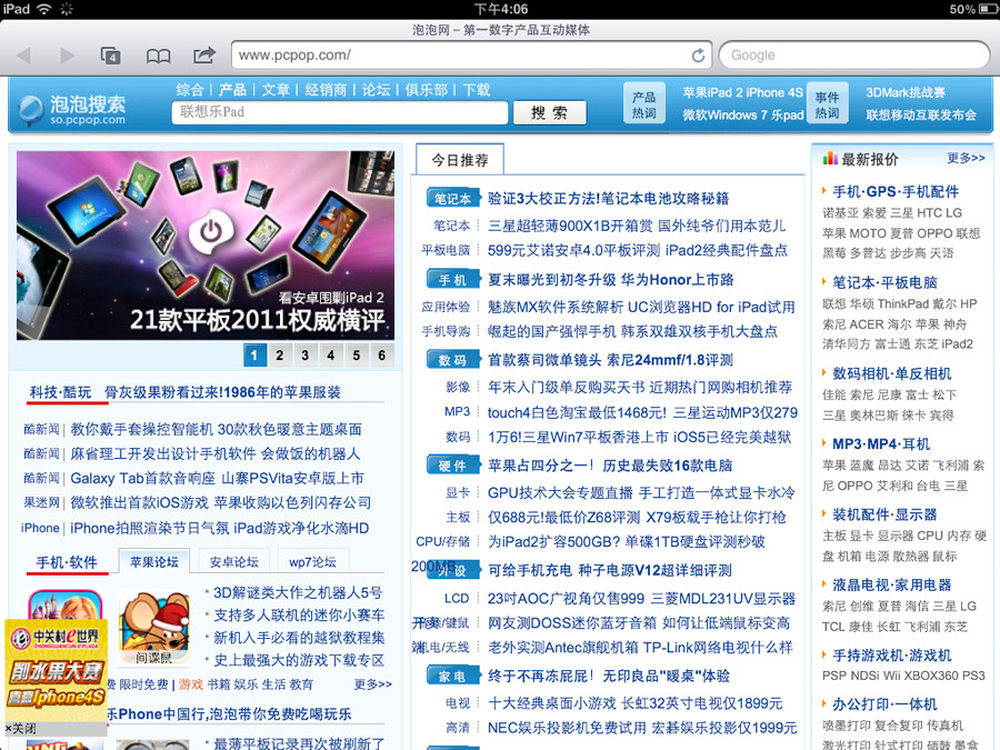Open 可给手机充电 种子电源V12超详细评测 headline
The height and width of the screenshot is (750, 1000).
click(610, 570)
